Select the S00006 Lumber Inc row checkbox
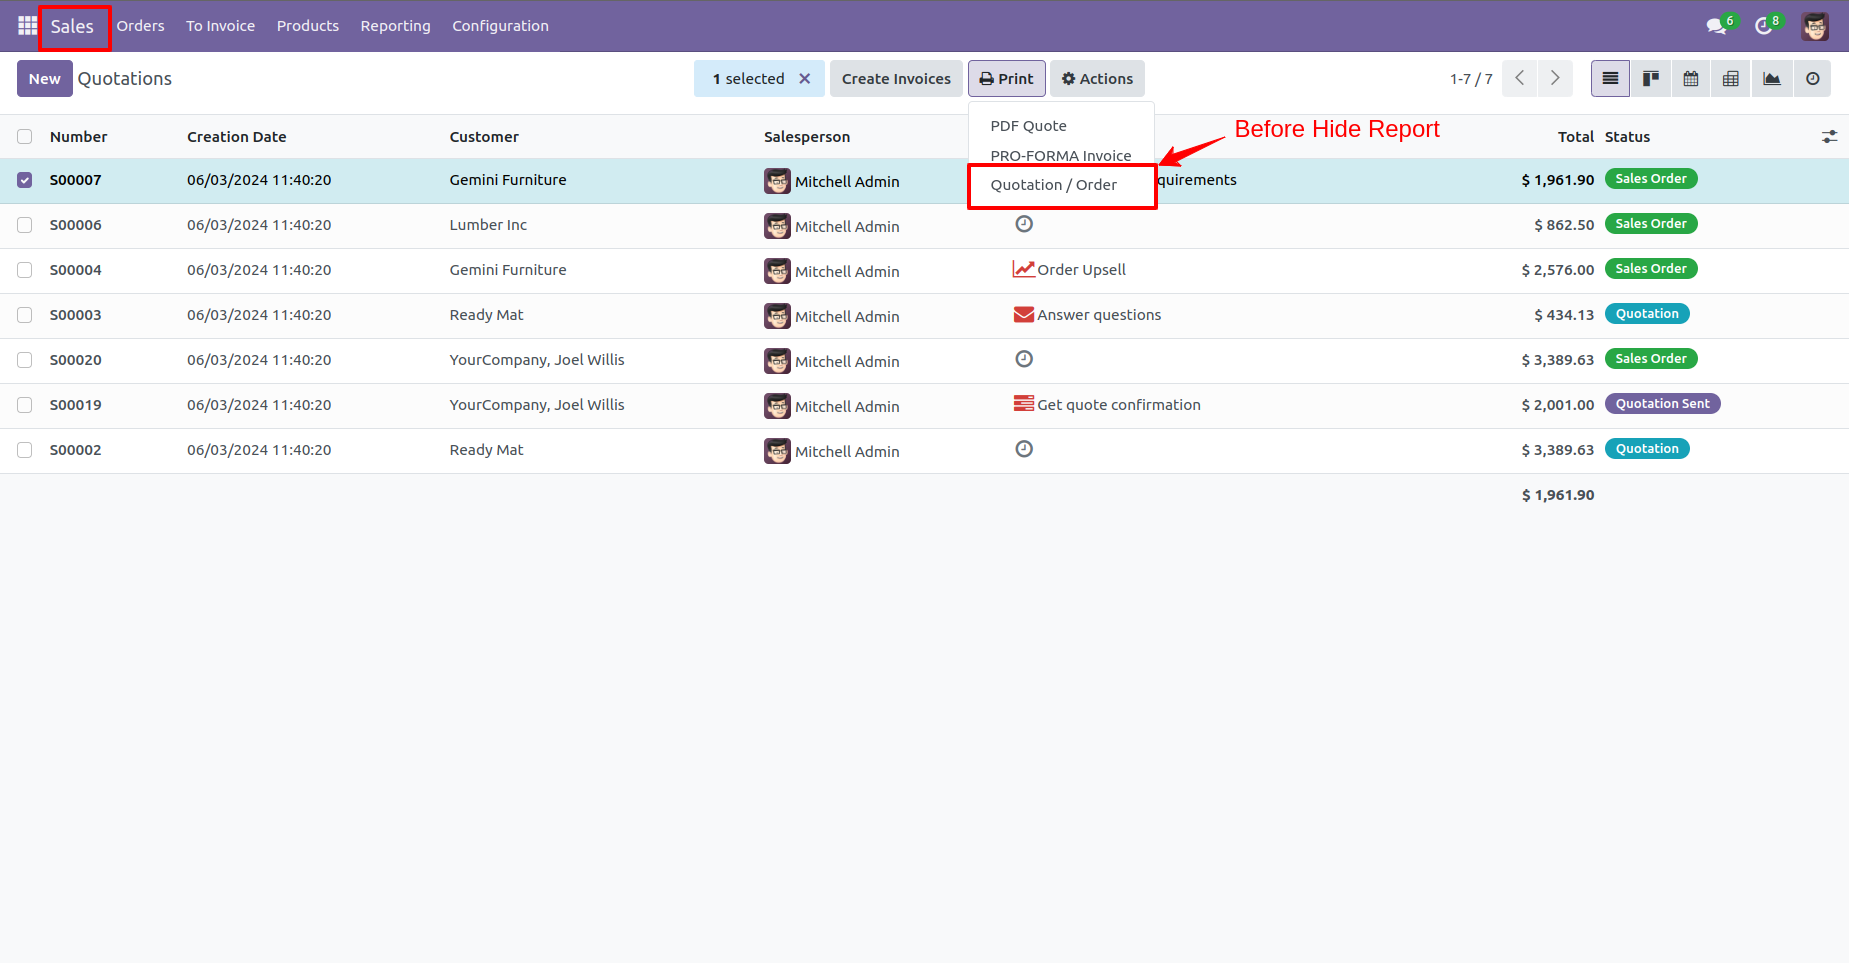This screenshot has width=1849, height=963. coord(24,225)
